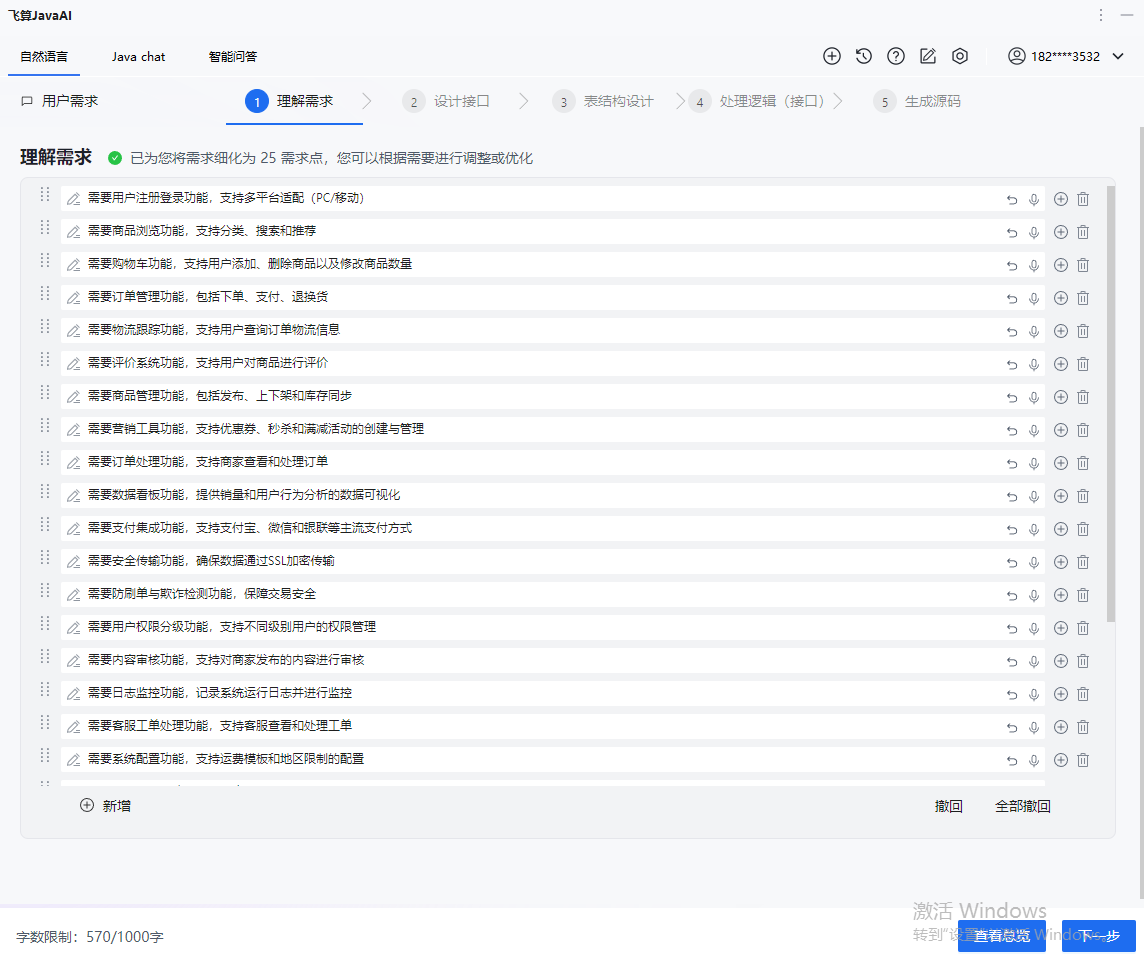The image size is (1144, 955).
Task: Select step 4 处理逻辑（接口）
Action: click(756, 101)
